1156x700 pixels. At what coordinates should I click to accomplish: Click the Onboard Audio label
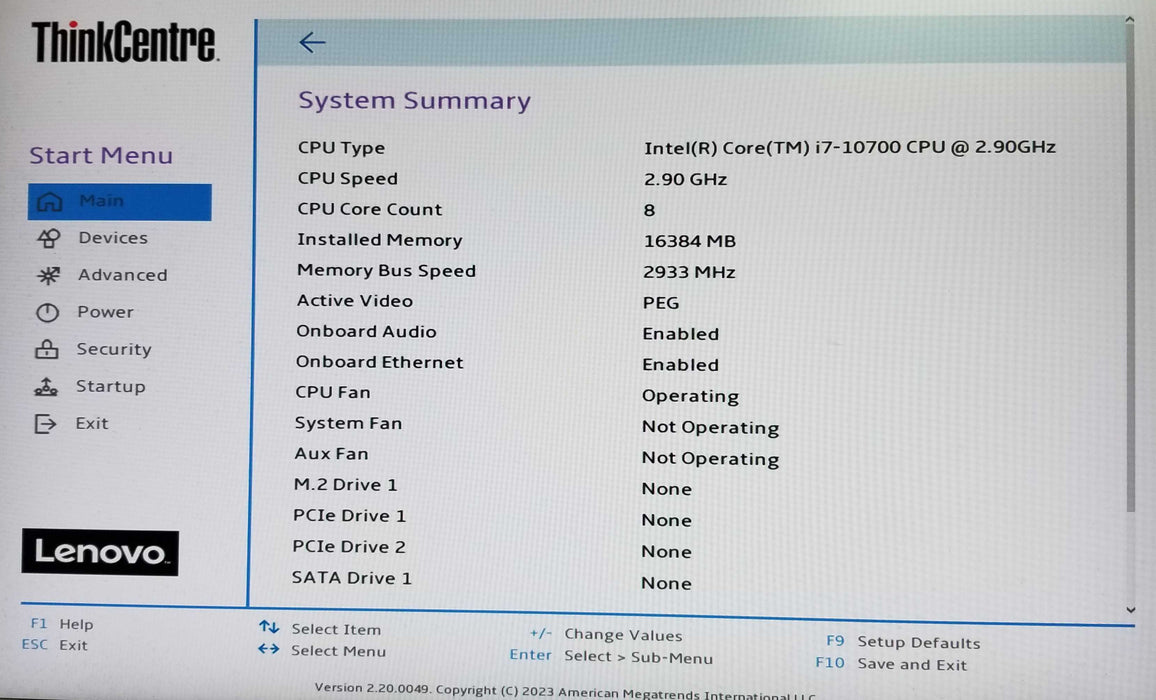click(366, 331)
